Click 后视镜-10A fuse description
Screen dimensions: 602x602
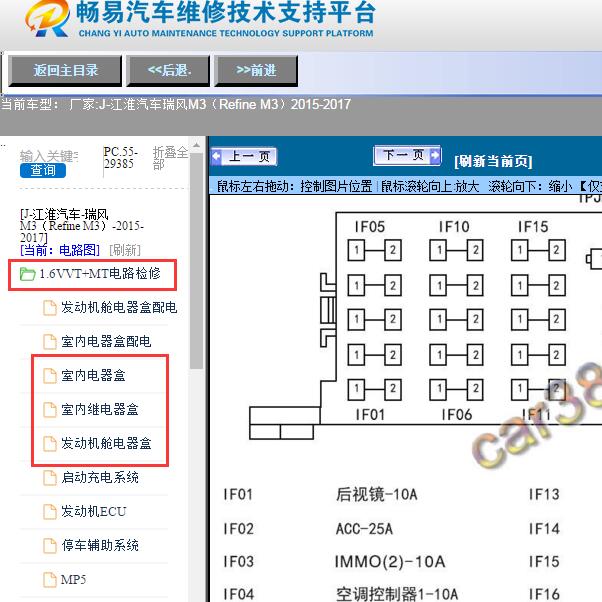(376, 494)
